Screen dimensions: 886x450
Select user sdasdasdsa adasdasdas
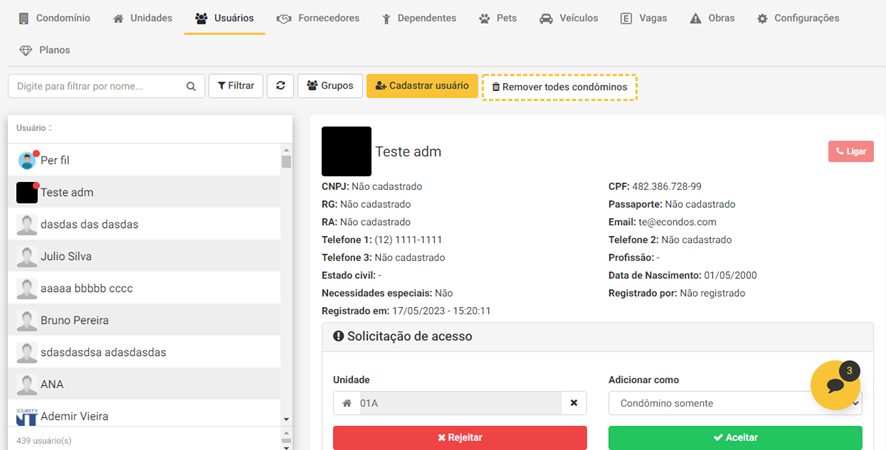pyautogui.click(x=144, y=352)
